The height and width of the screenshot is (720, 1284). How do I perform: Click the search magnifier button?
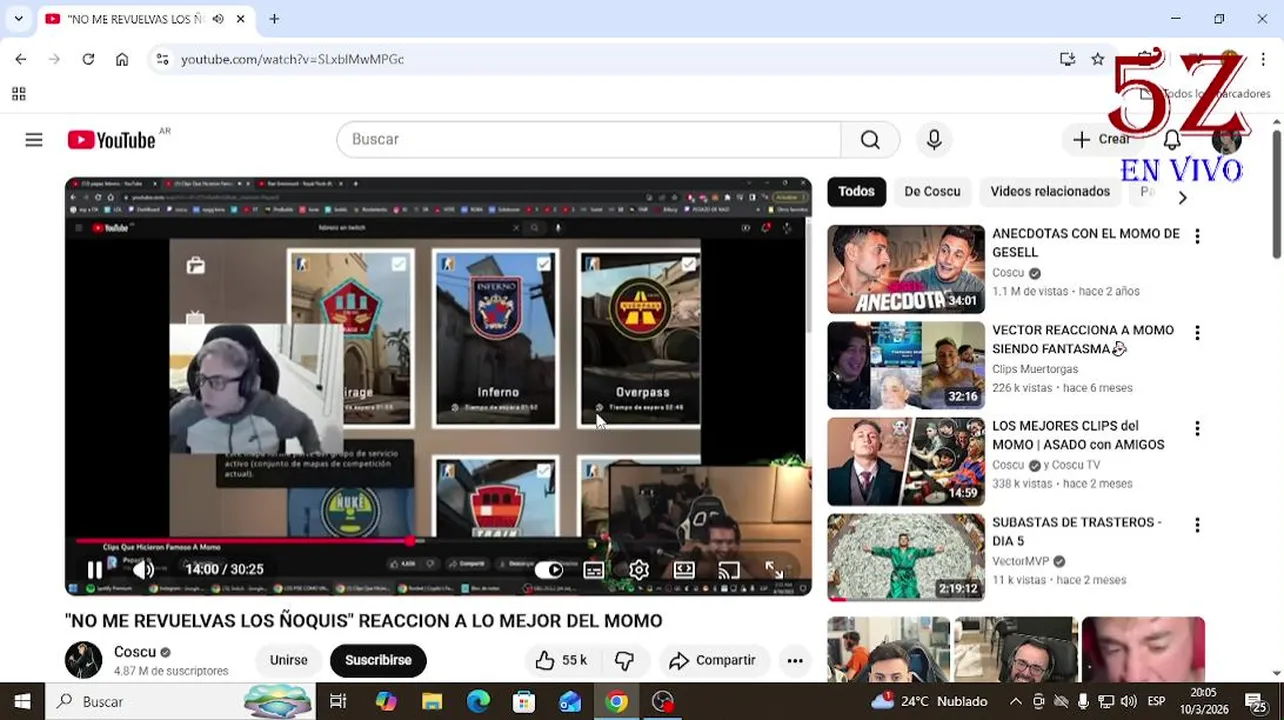pyautogui.click(x=870, y=140)
